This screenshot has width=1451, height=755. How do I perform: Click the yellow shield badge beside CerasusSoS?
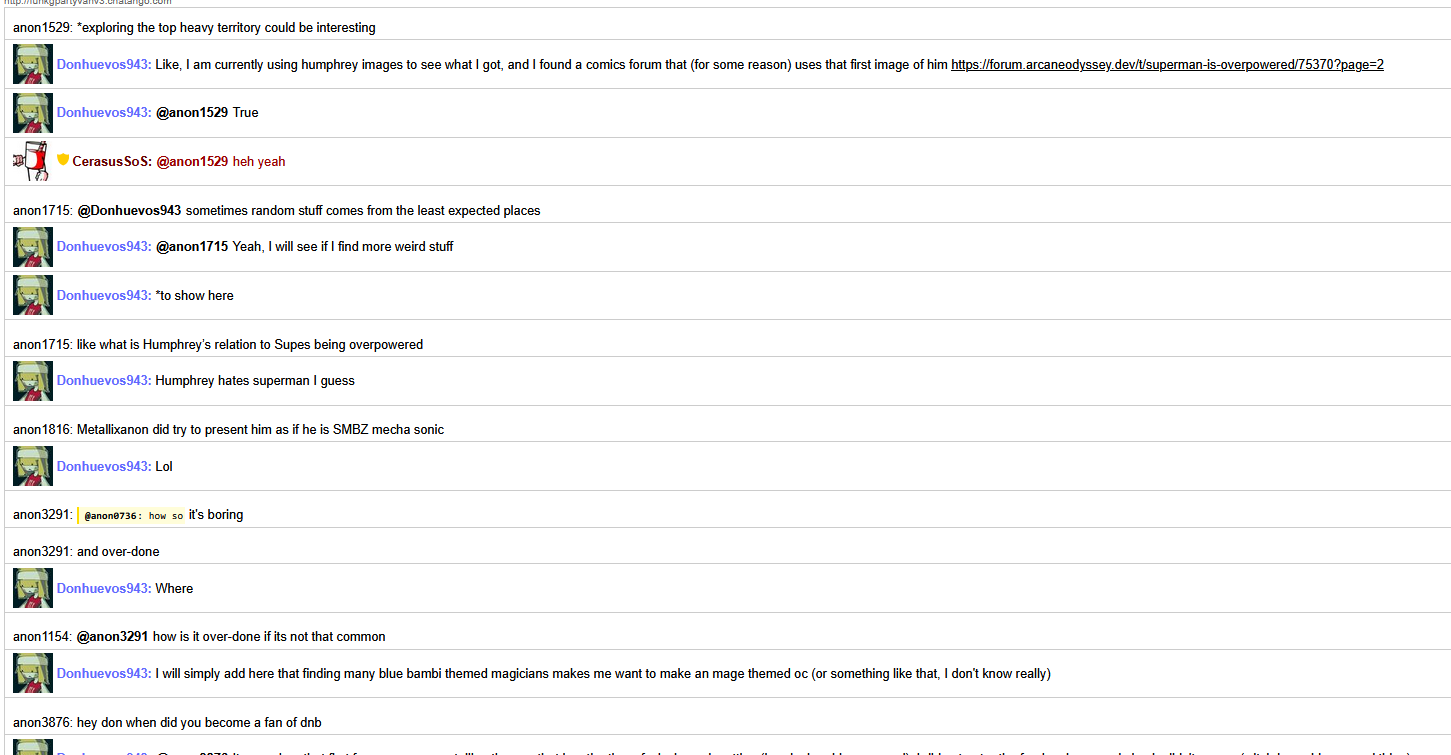(x=63, y=160)
